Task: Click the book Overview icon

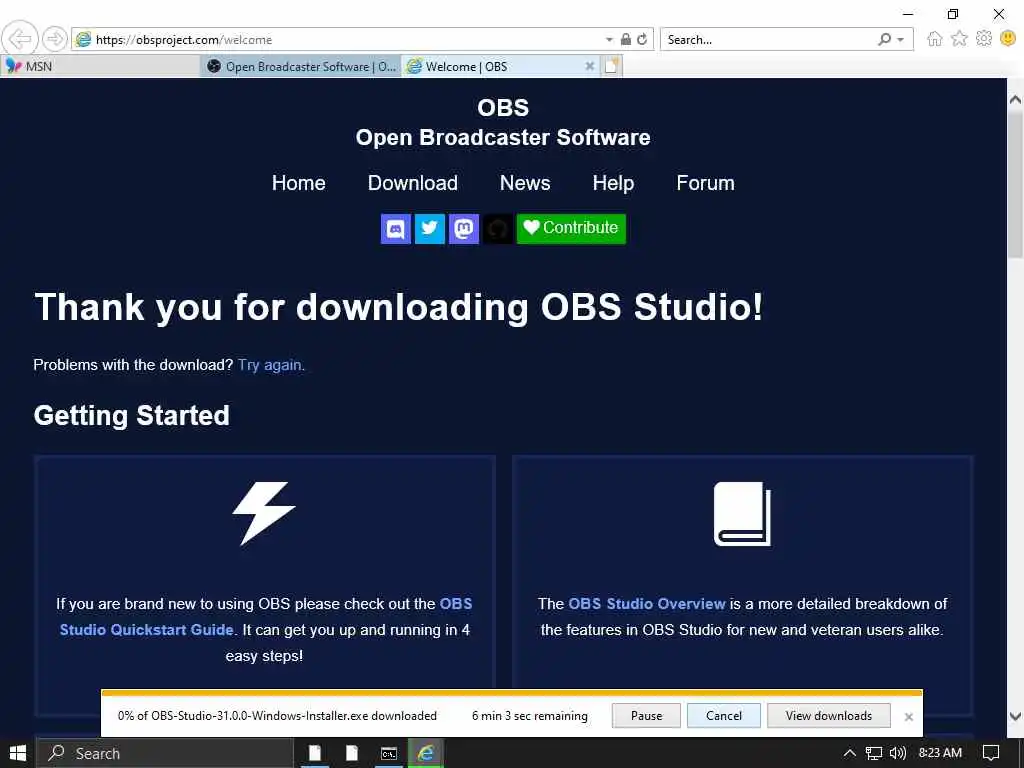Action: click(x=743, y=513)
